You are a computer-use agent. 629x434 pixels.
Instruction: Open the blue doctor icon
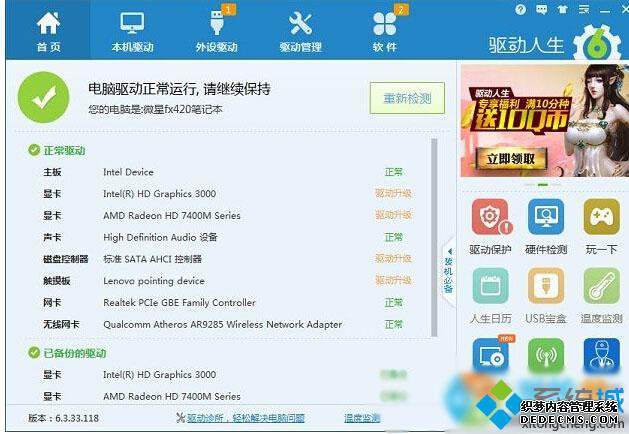coord(601,355)
